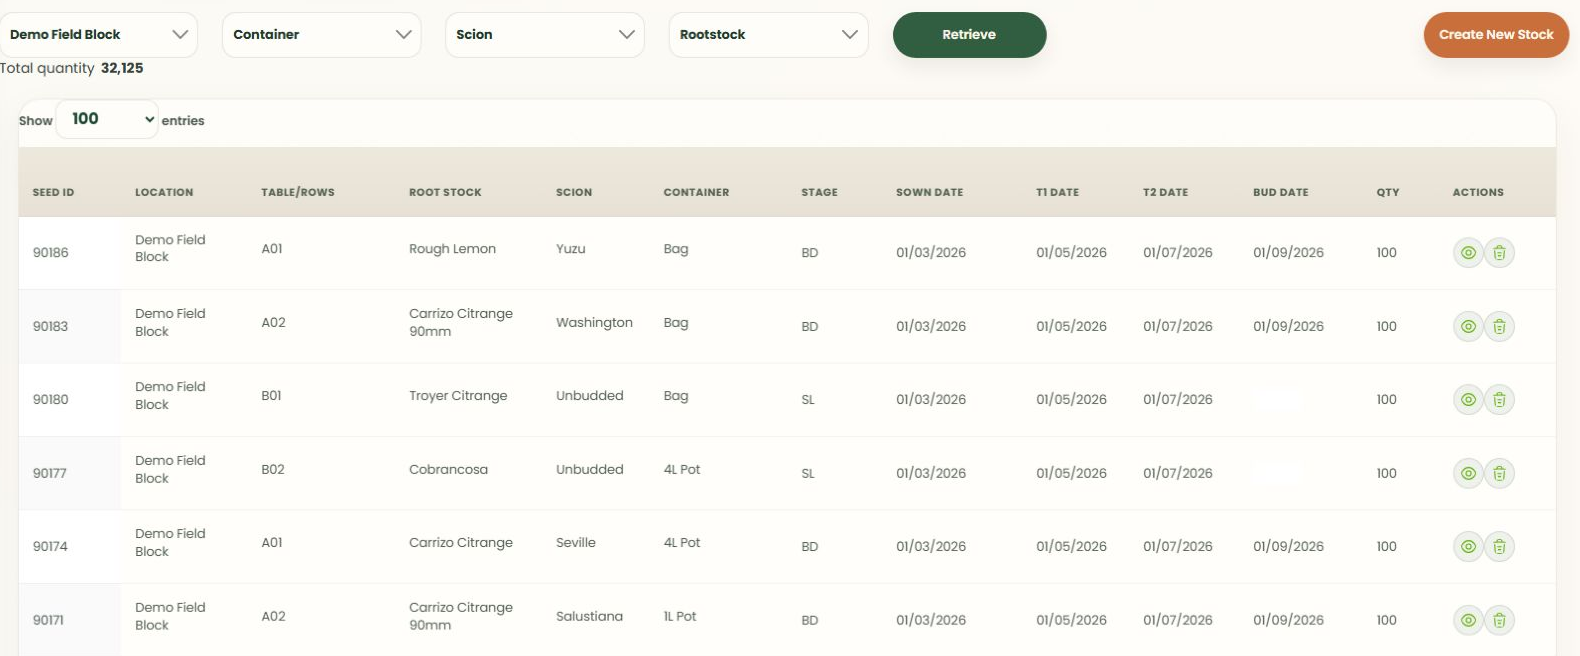1580x656 pixels.
Task: Delete stock row with seed 90186
Action: pos(1499,253)
